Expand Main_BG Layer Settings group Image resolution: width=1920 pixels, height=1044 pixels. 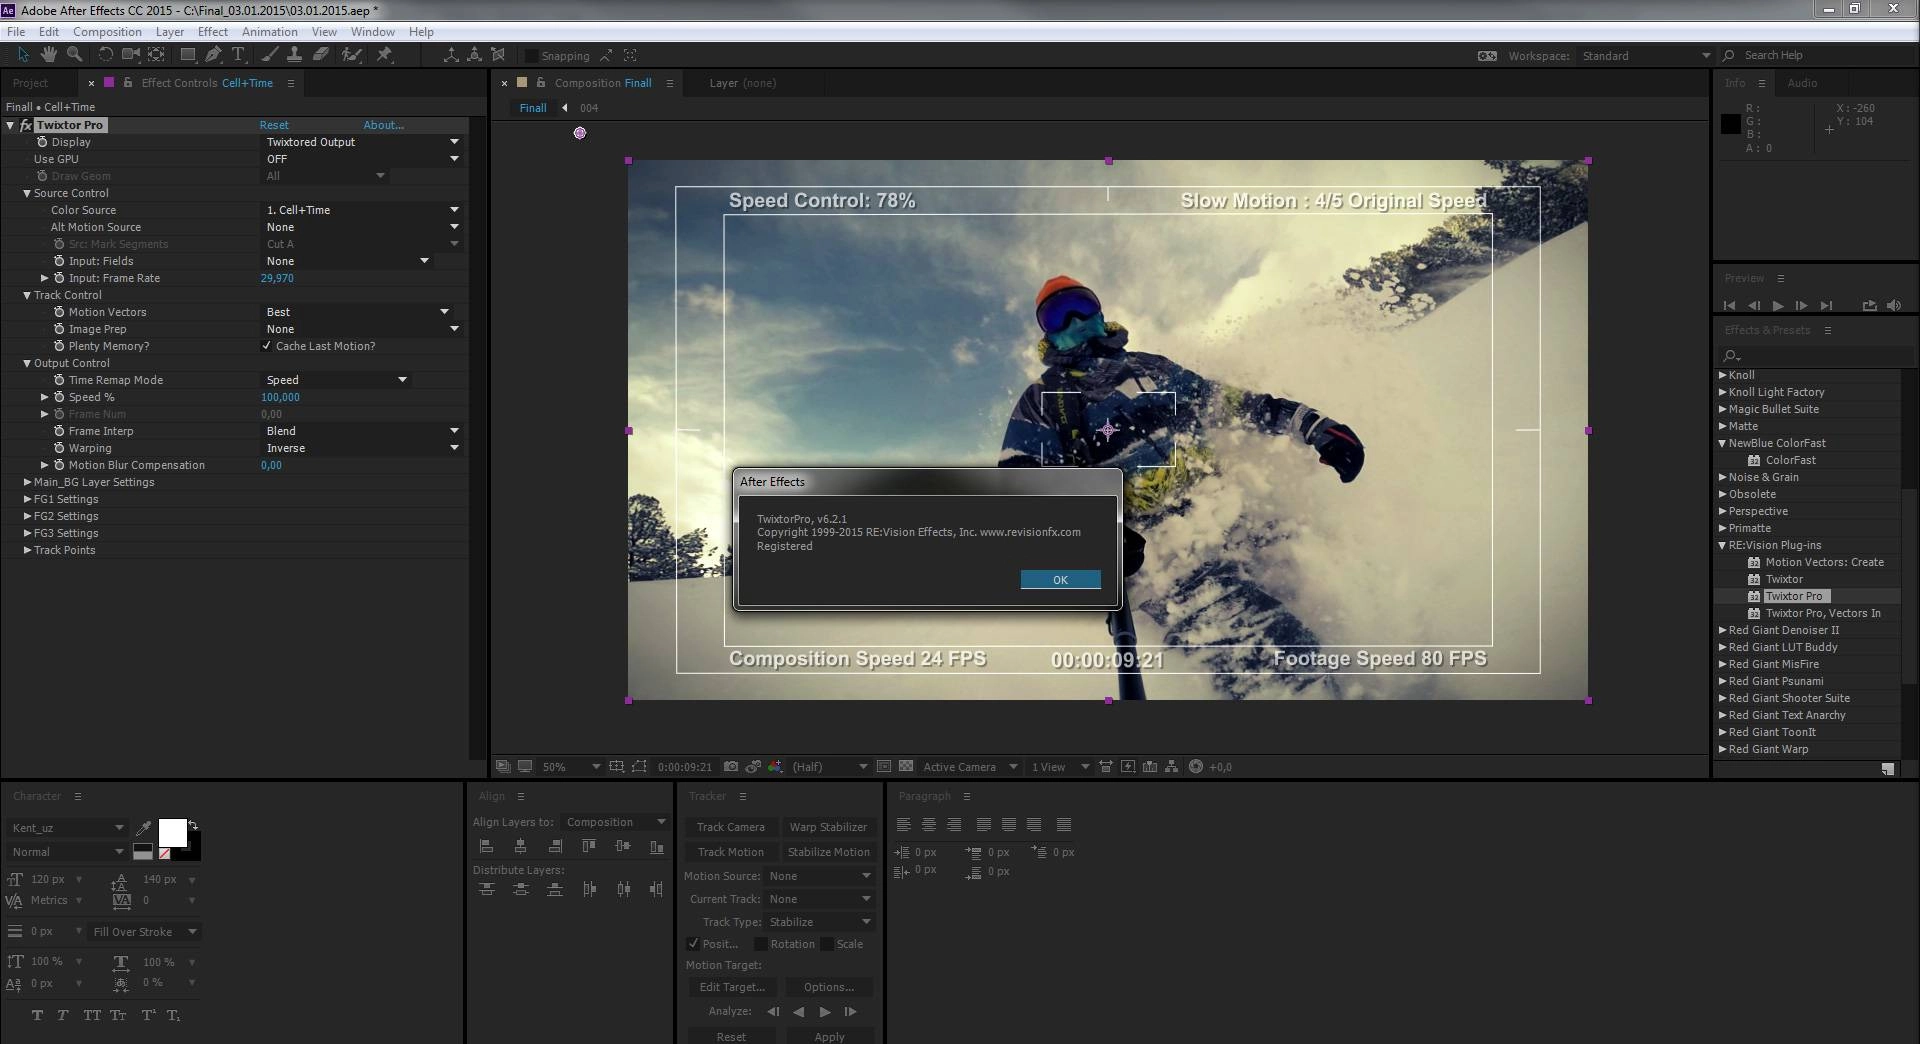27,482
